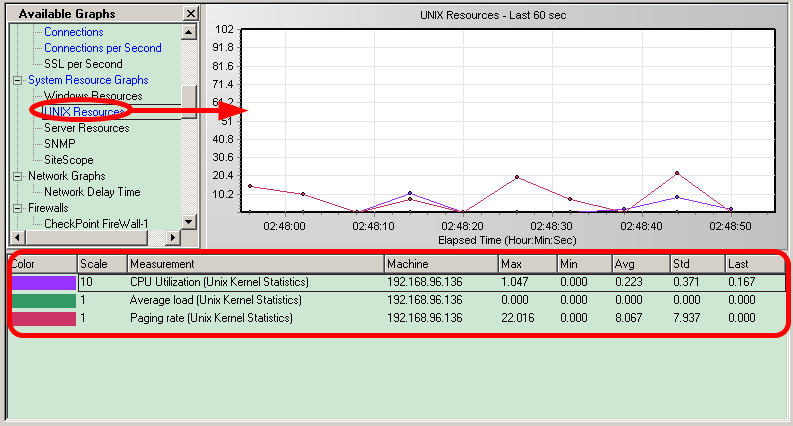Viewport: 793px width, 426px height.
Task: Click red Paging rate color swatch
Action: pos(43,318)
